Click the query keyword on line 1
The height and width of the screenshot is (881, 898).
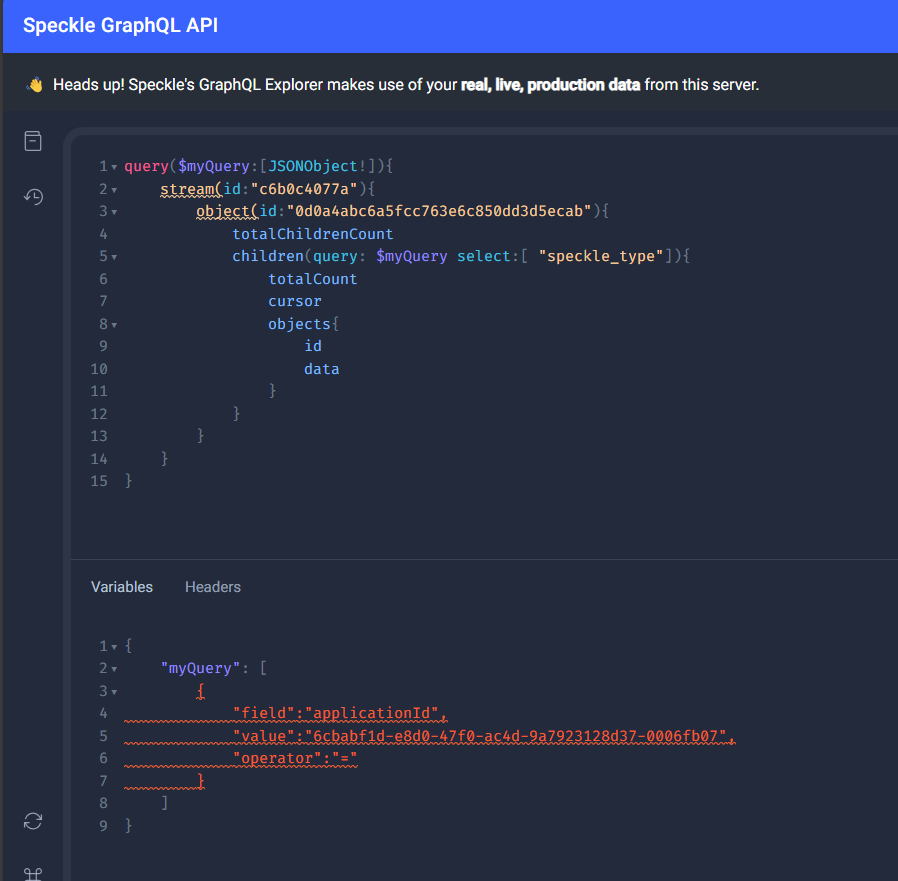pos(146,166)
